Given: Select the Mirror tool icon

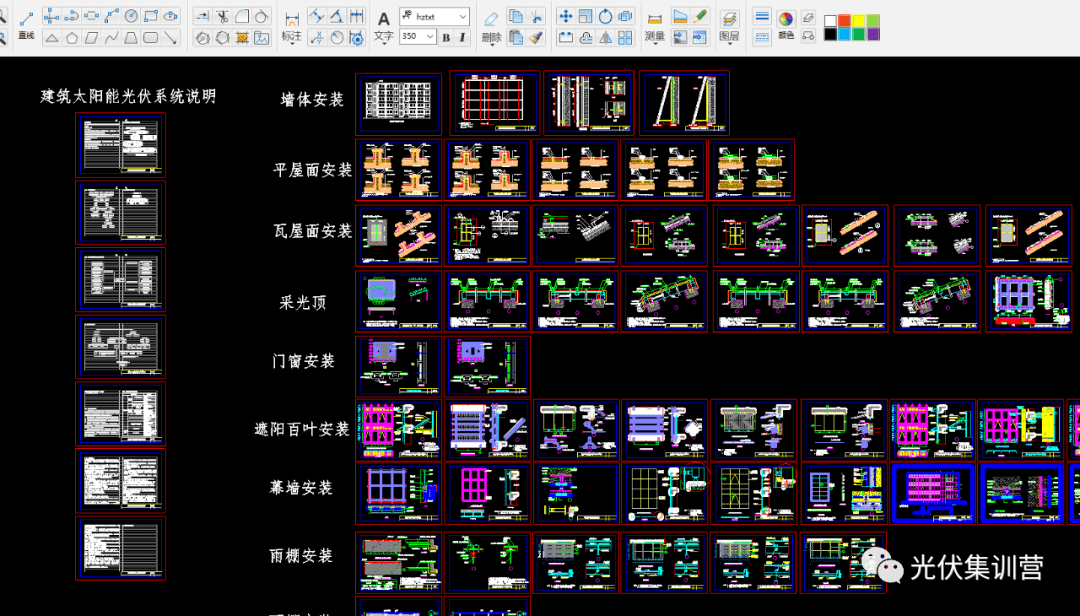Looking at the screenshot, I should [x=605, y=38].
